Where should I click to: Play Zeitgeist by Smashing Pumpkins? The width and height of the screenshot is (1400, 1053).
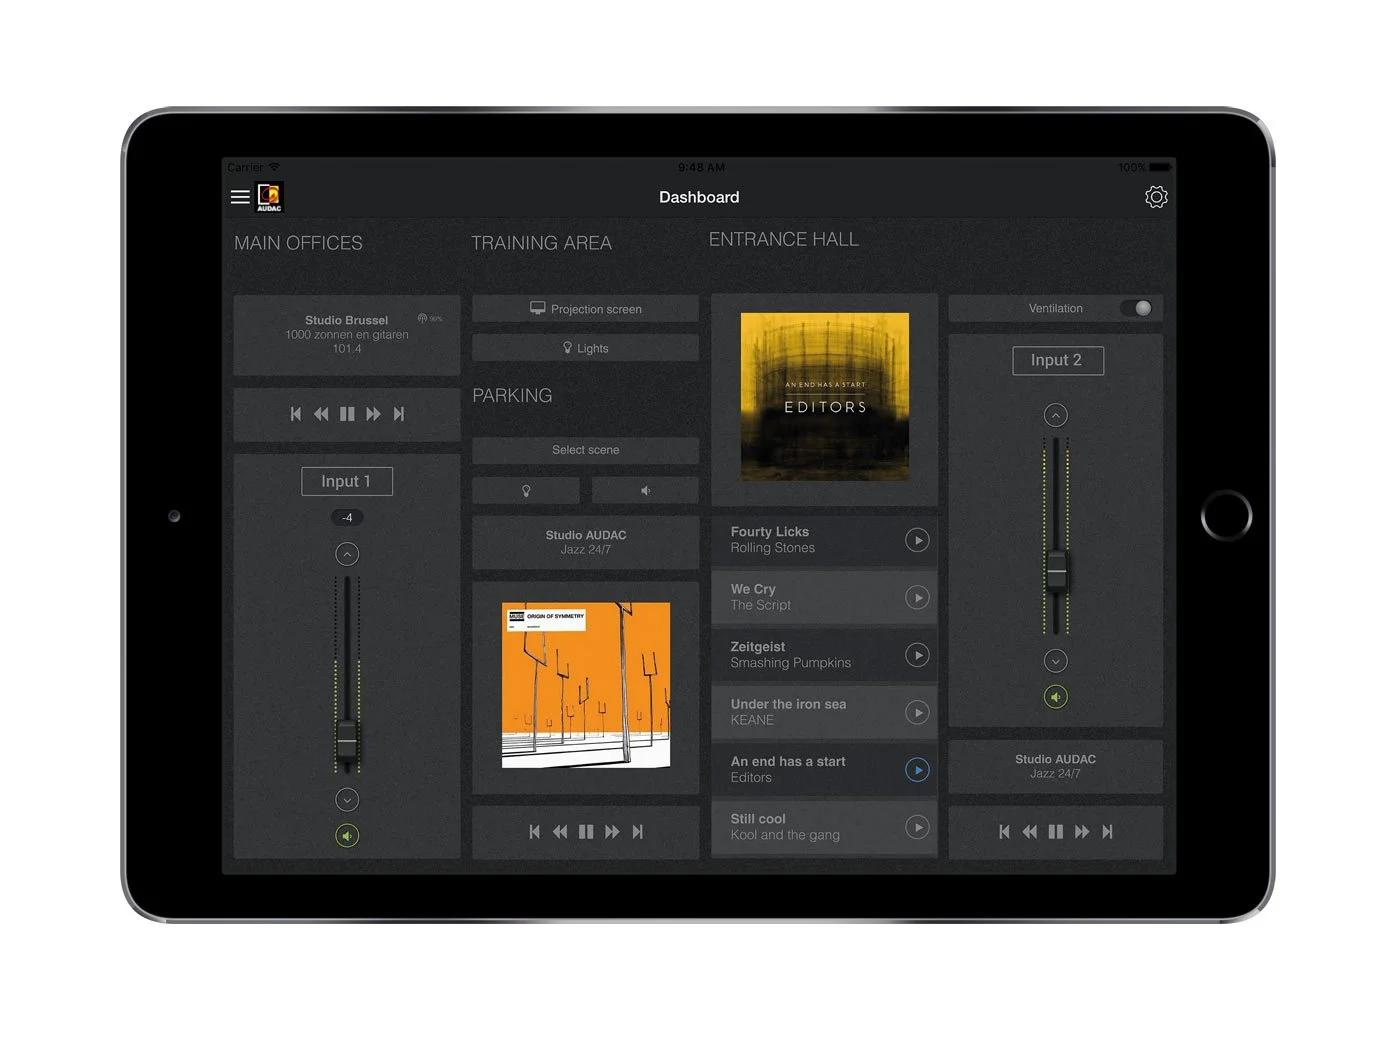click(x=917, y=655)
